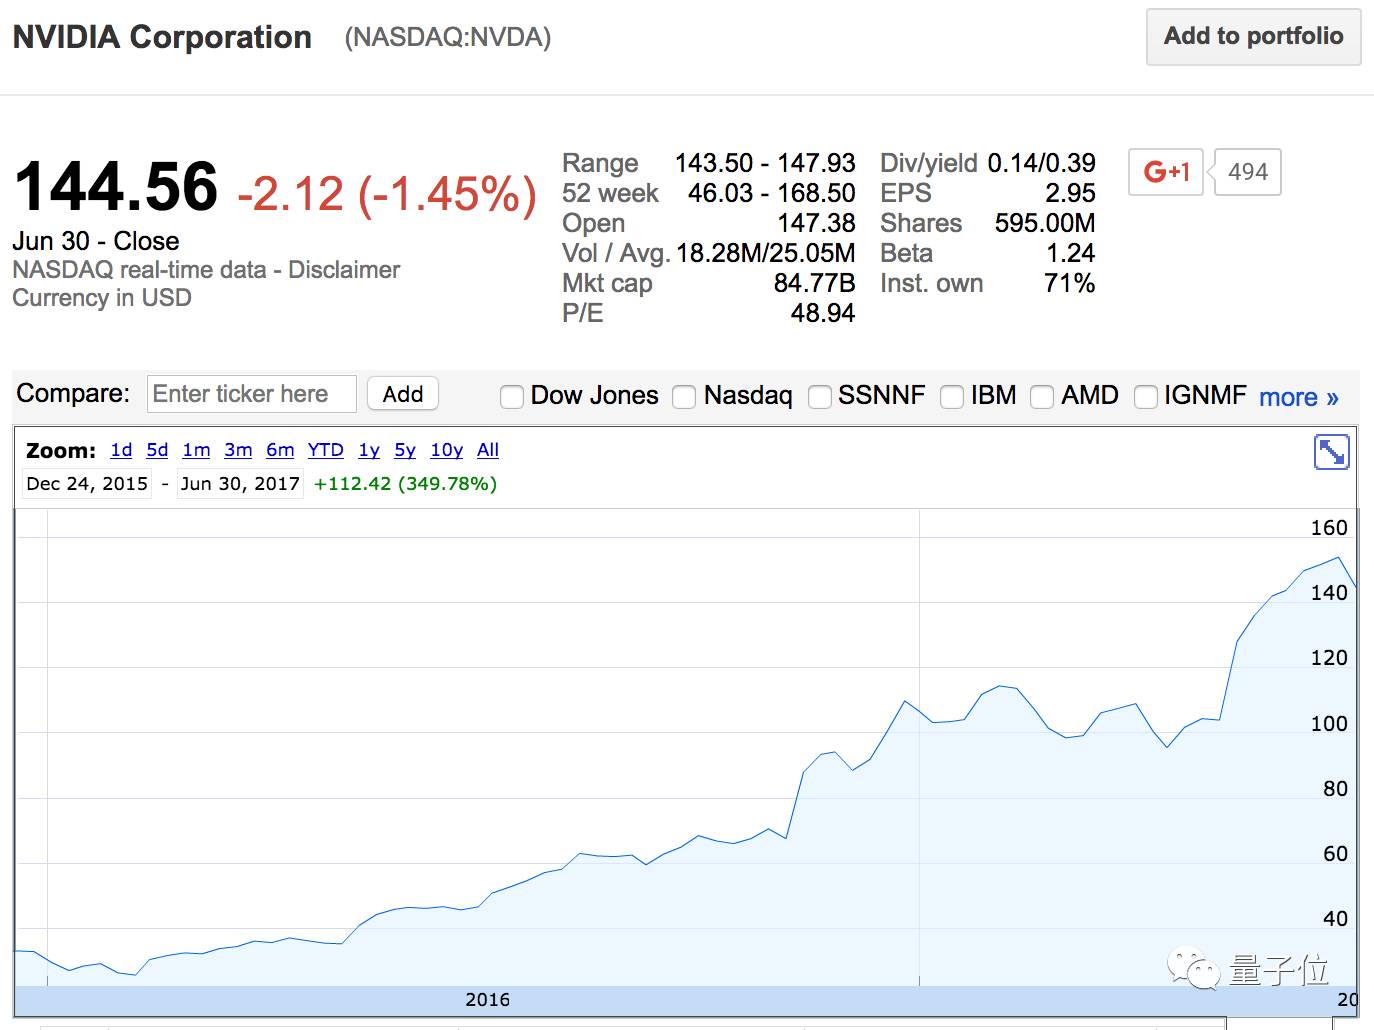1374x1030 pixels.
Task: Click the Shares value 595.00M
Action: point(1045,223)
